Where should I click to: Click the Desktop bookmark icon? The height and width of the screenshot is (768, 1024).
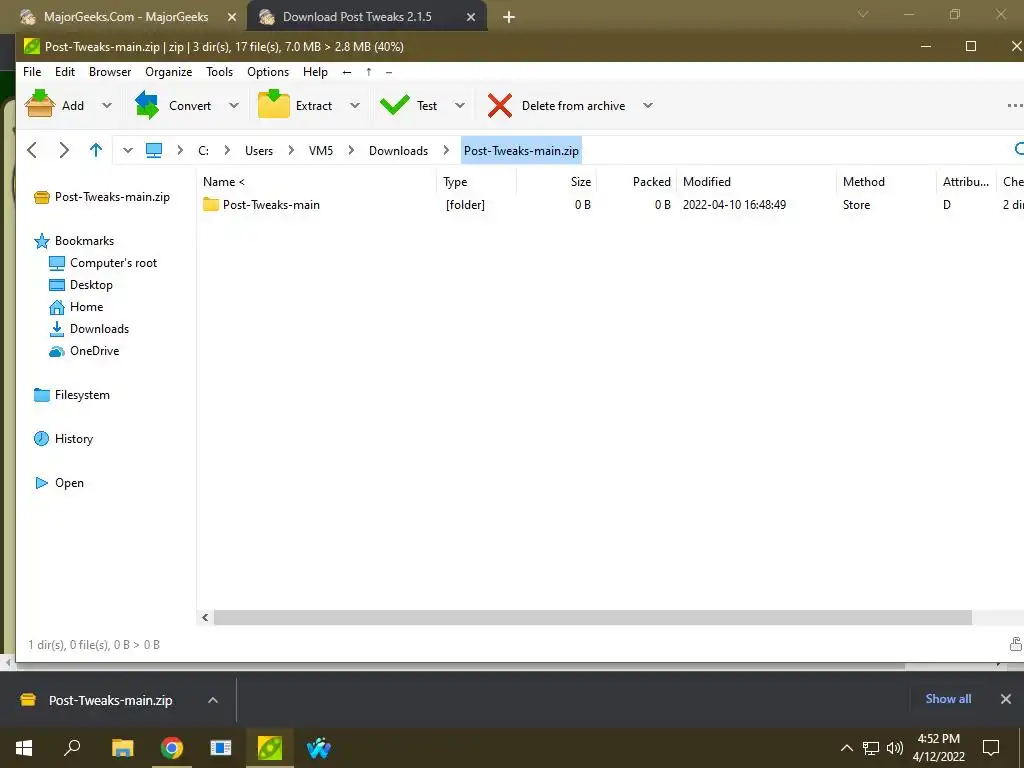pyautogui.click(x=57, y=285)
